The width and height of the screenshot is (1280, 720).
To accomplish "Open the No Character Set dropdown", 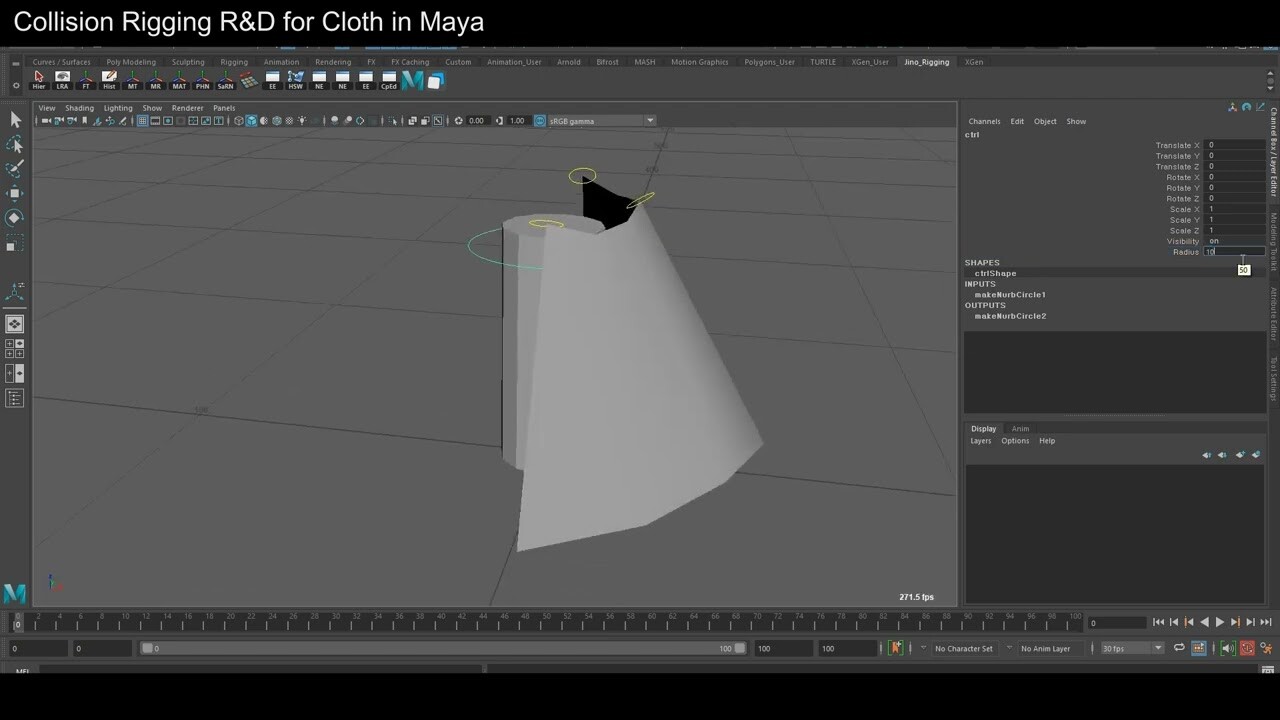I will pos(963,648).
